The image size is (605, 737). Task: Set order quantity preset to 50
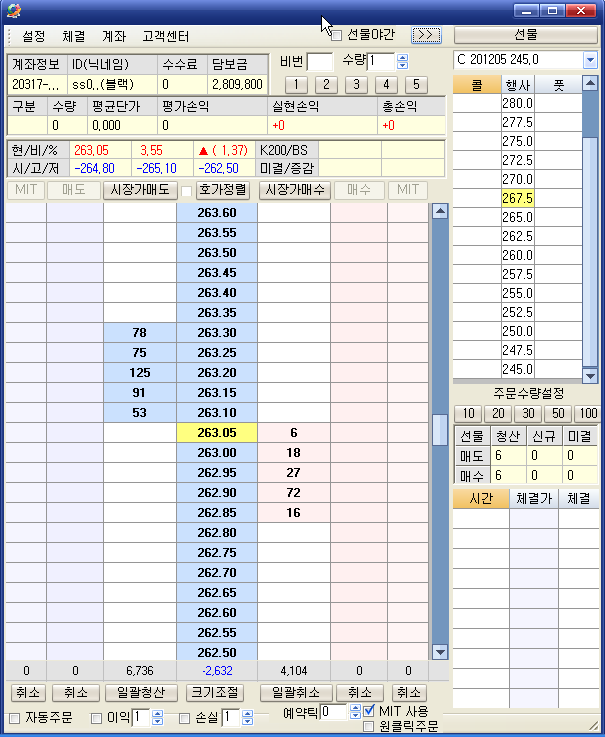coord(558,414)
